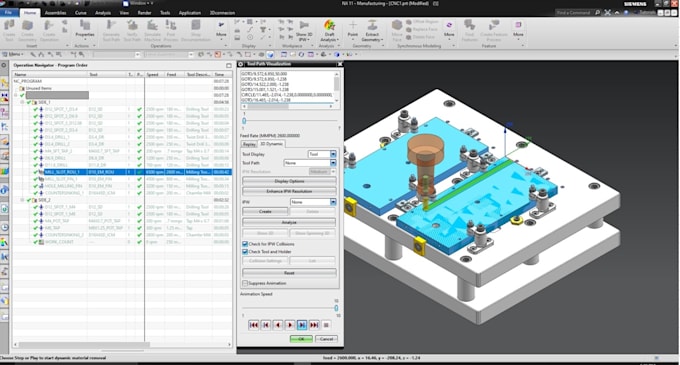Image resolution: width=680 pixels, height=365 pixels.
Task: Select the 3D Dynamic tab
Action: point(271,143)
